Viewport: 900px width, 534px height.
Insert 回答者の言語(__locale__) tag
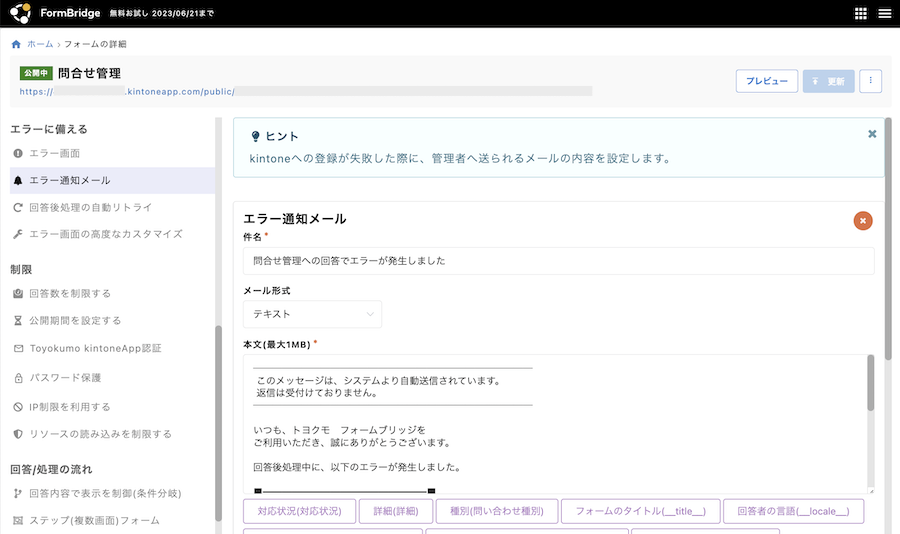tap(793, 511)
